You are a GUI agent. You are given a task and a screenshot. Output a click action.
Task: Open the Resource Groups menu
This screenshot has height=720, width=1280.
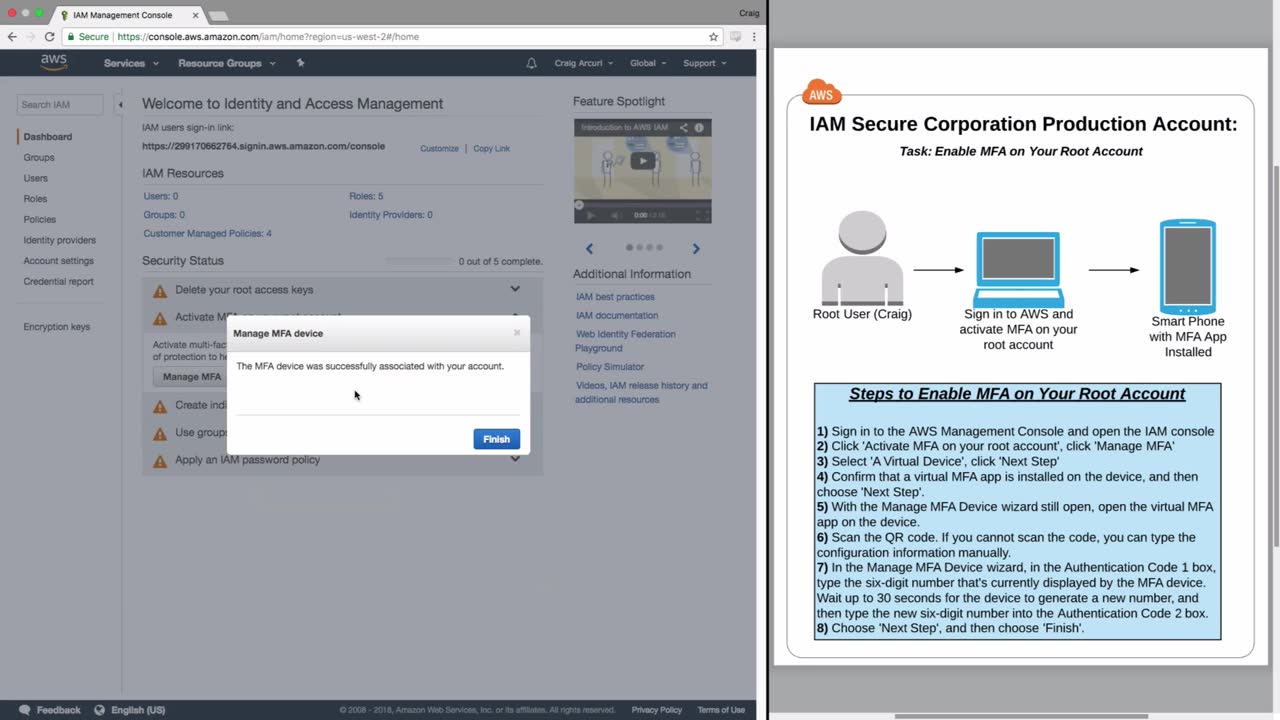(225, 63)
